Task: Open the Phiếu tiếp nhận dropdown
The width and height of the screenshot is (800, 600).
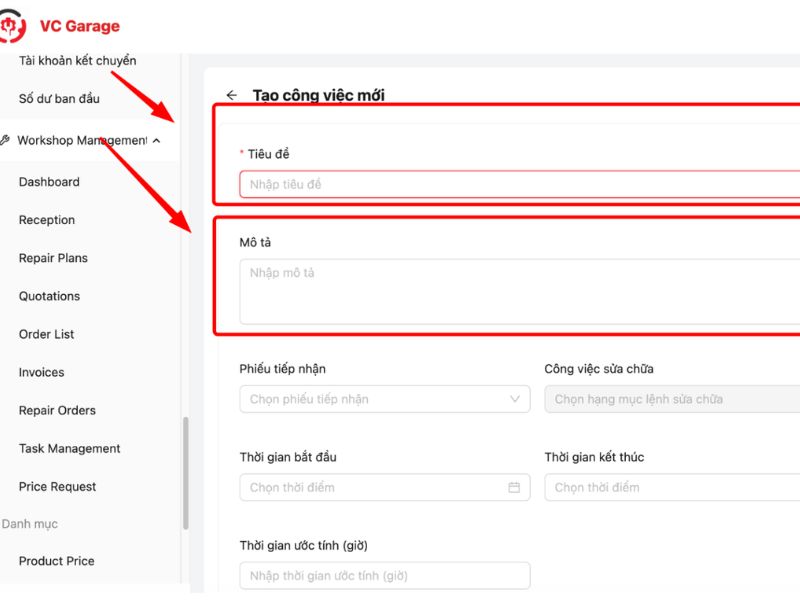Action: click(x=385, y=399)
